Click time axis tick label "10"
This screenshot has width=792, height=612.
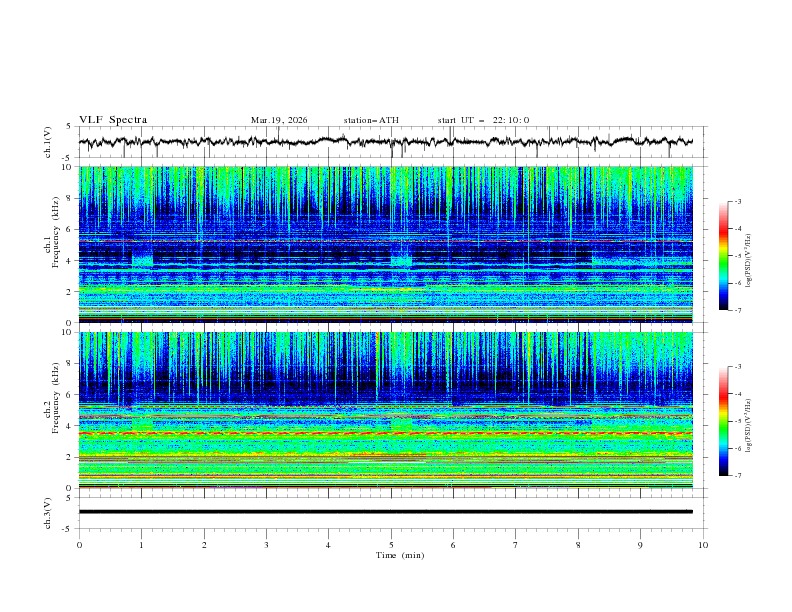coord(703,545)
